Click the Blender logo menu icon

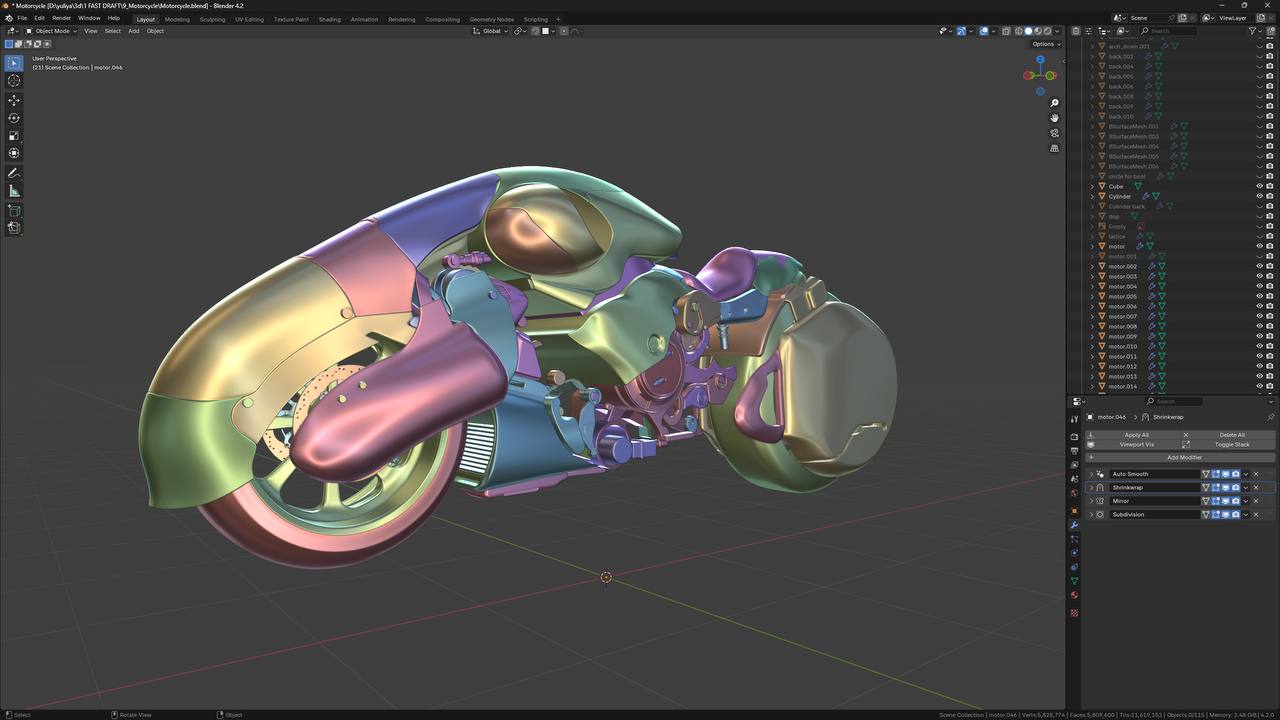(x=8, y=18)
